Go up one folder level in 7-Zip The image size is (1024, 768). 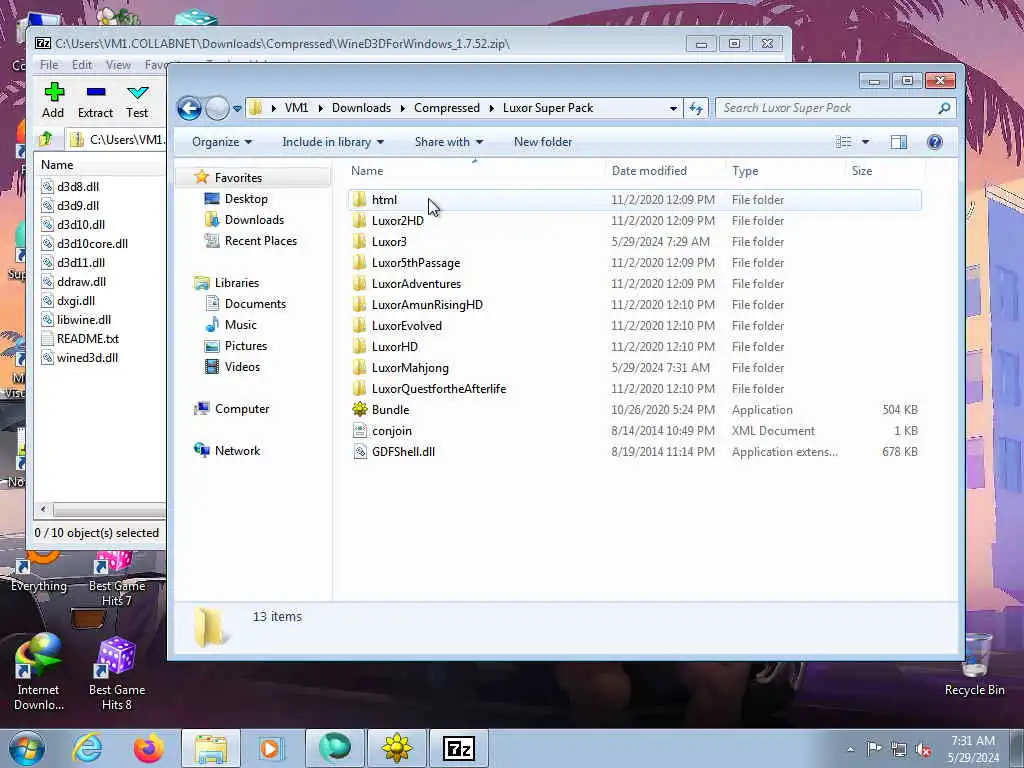click(x=46, y=139)
